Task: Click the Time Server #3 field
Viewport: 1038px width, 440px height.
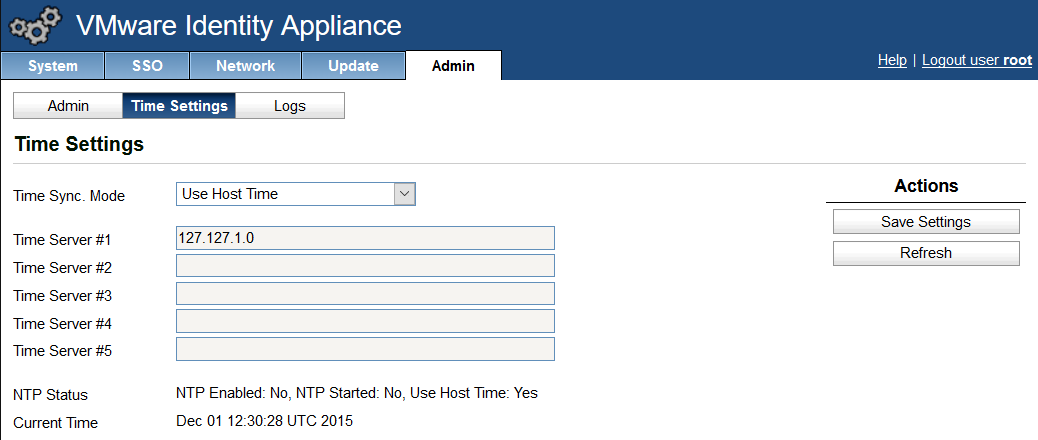Action: pyautogui.click(x=365, y=294)
